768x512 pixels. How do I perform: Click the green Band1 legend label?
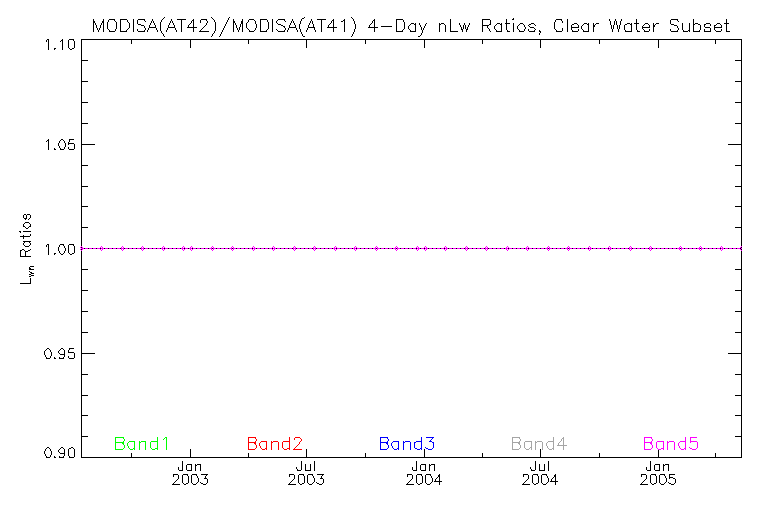142,444
